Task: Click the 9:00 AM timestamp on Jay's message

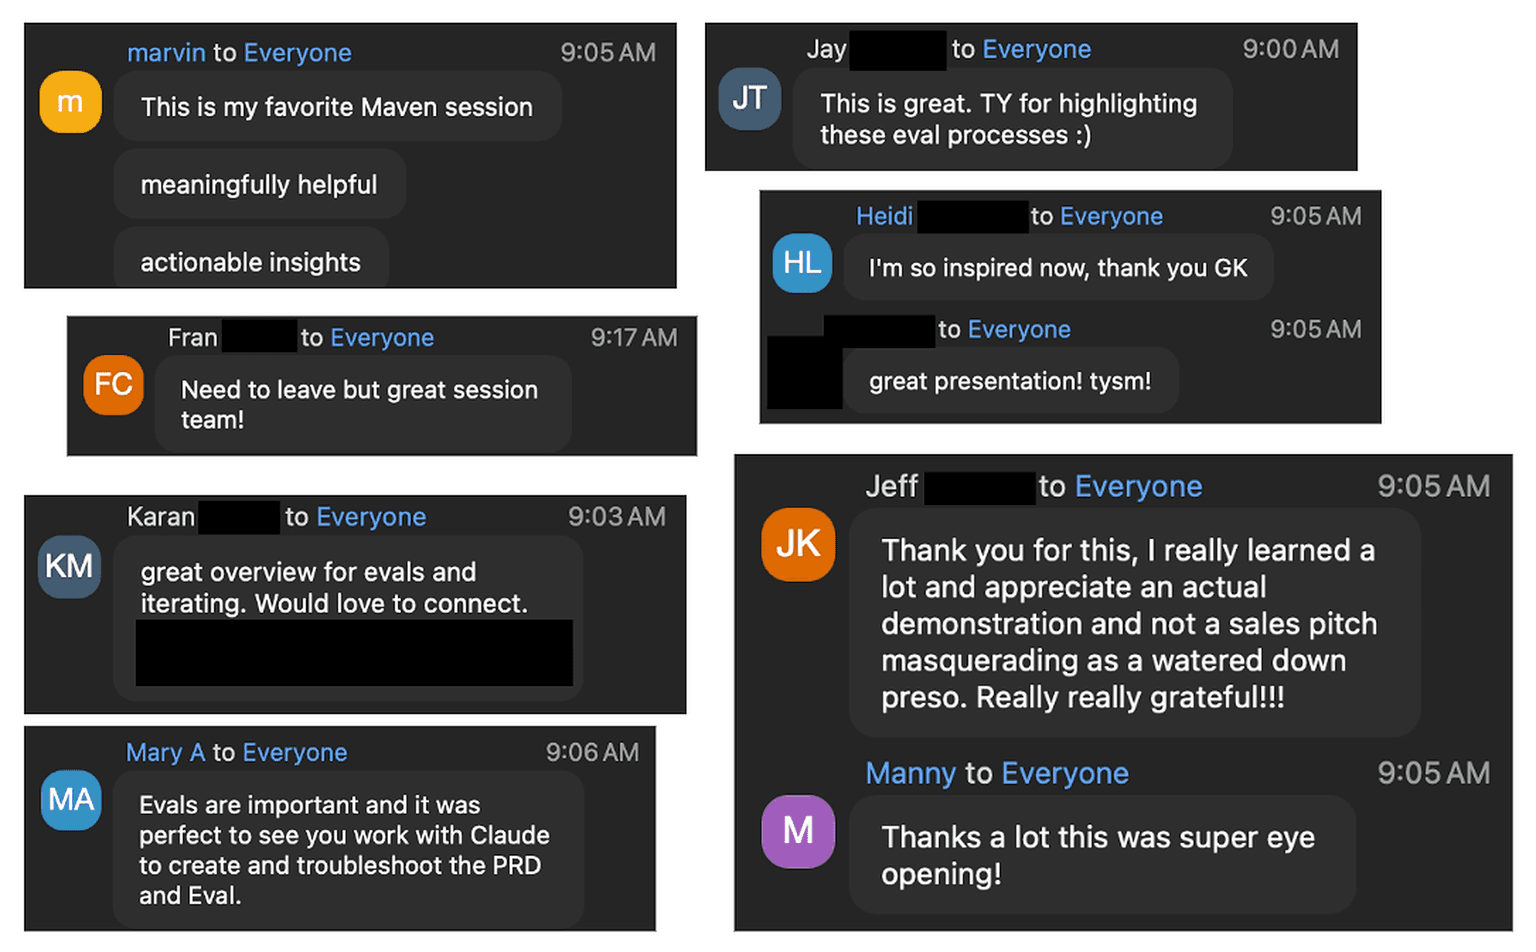Action: [x=1290, y=49]
